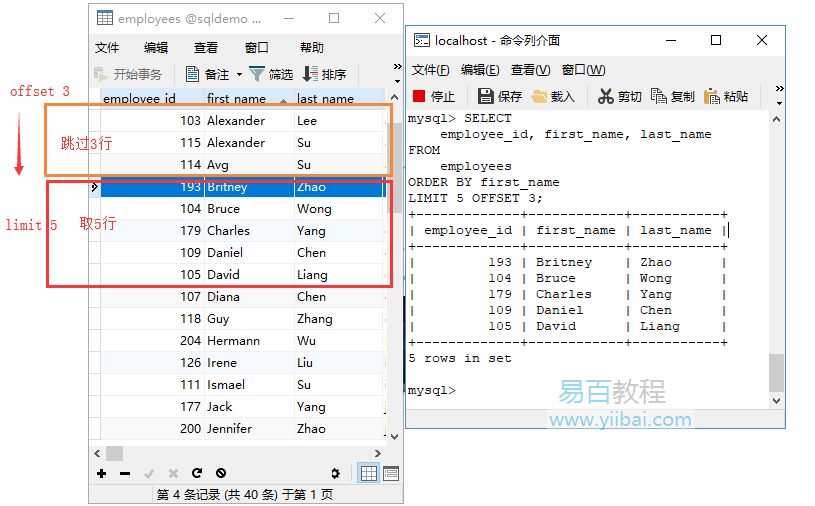The height and width of the screenshot is (506, 815).
Task: Click the apply changes checkmark icon
Action: 149,473
